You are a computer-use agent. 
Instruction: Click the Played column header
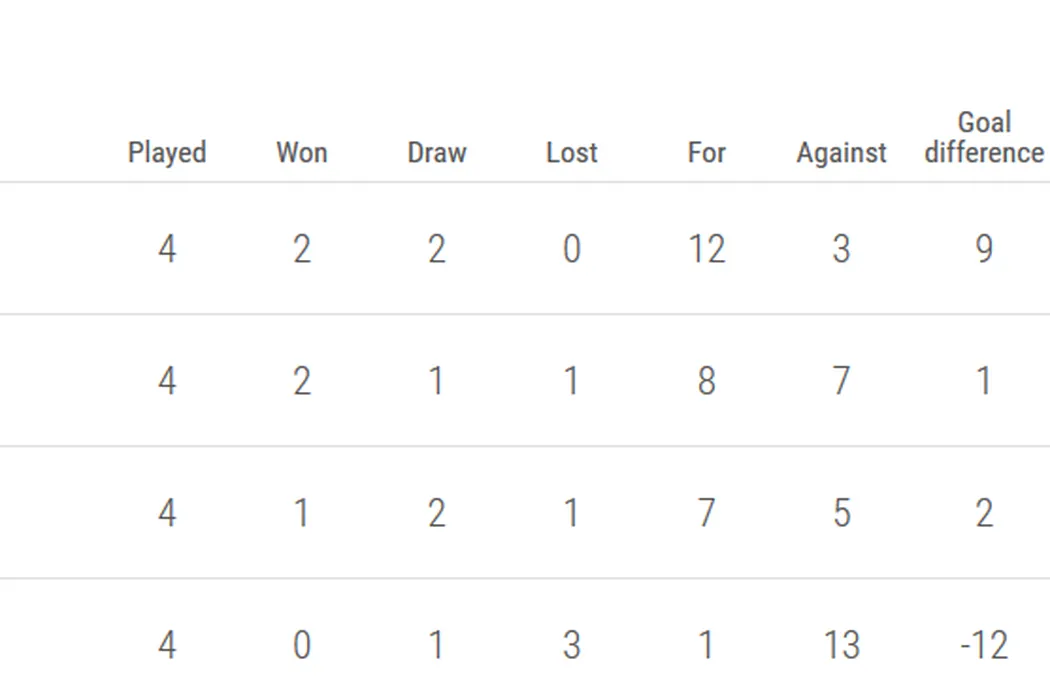click(x=167, y=153)
